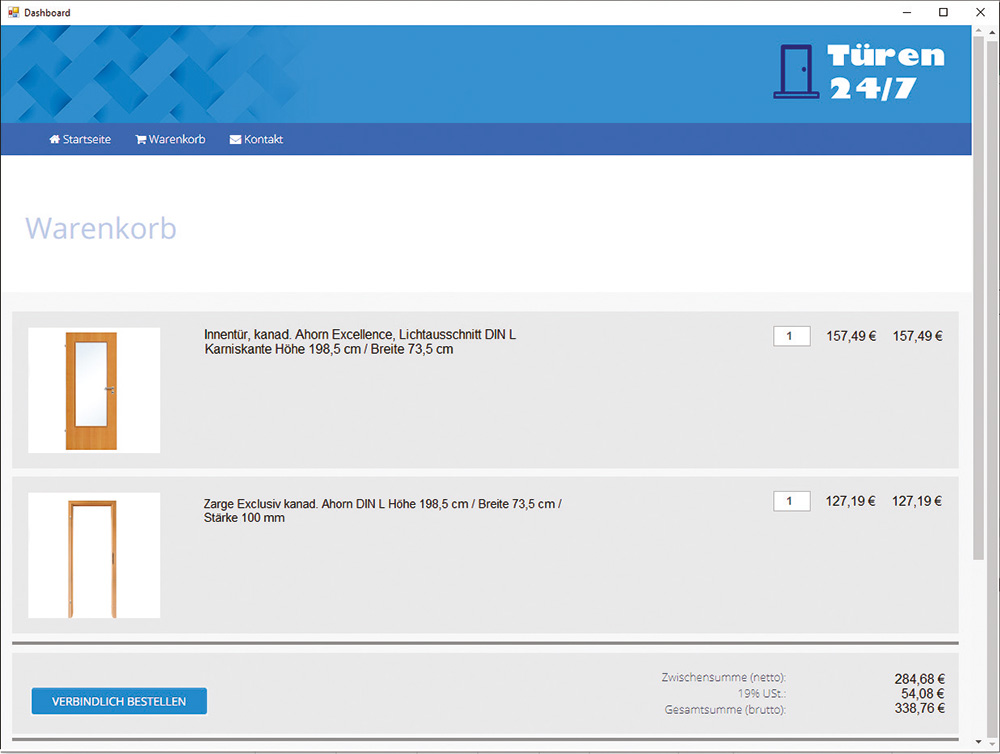Open the Startseite navigation item
The image size is (1000, 754).
point(86,140)
